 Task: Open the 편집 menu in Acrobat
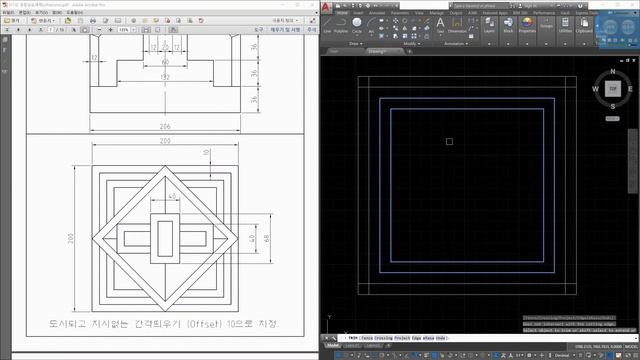24,13
